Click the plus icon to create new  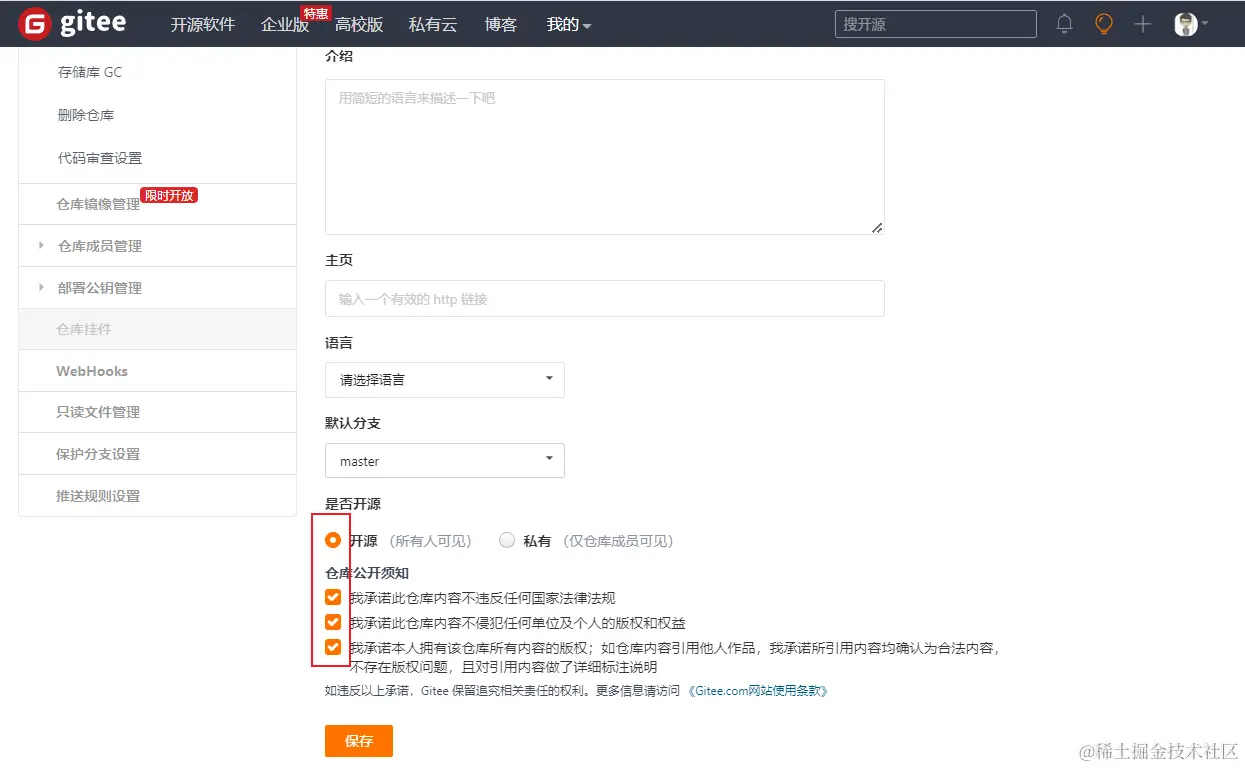click(x=1143, y=24)
